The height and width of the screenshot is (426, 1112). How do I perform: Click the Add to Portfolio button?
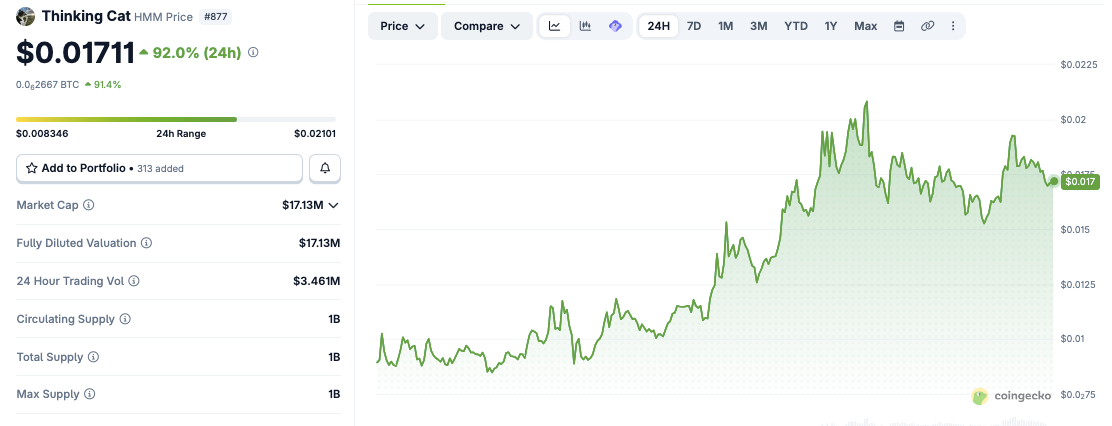click(160, 168)
